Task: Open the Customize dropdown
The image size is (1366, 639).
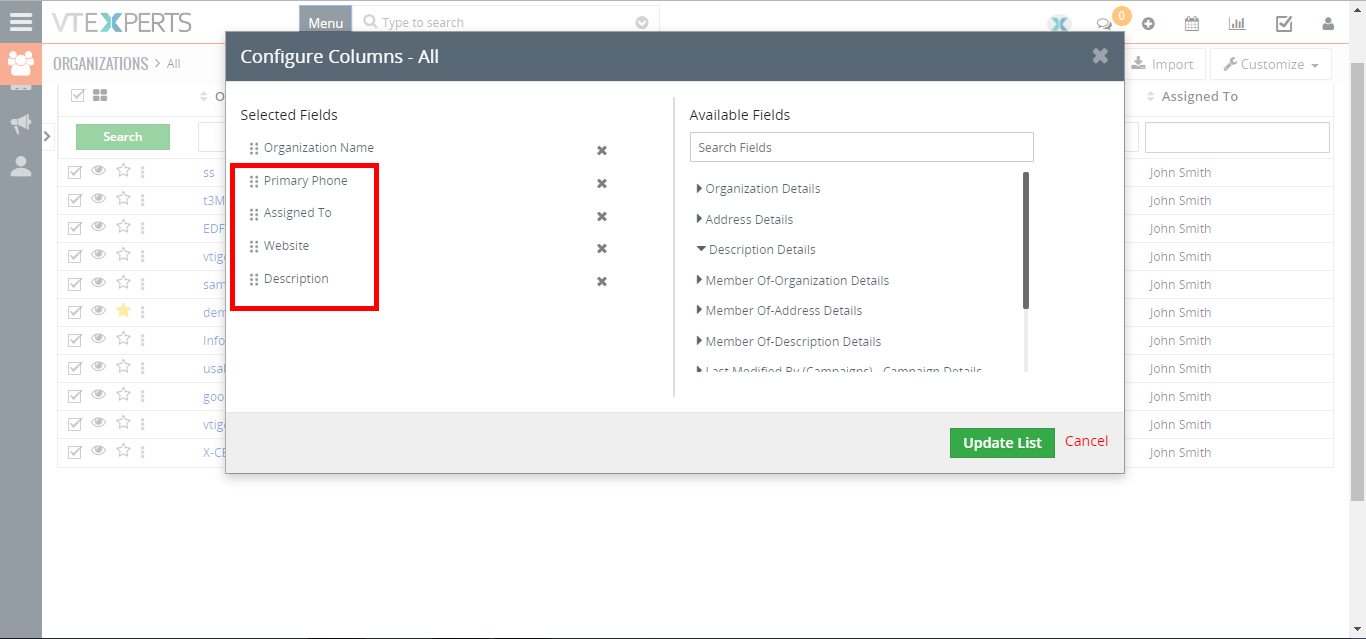Action: [x=1271, y=64]
